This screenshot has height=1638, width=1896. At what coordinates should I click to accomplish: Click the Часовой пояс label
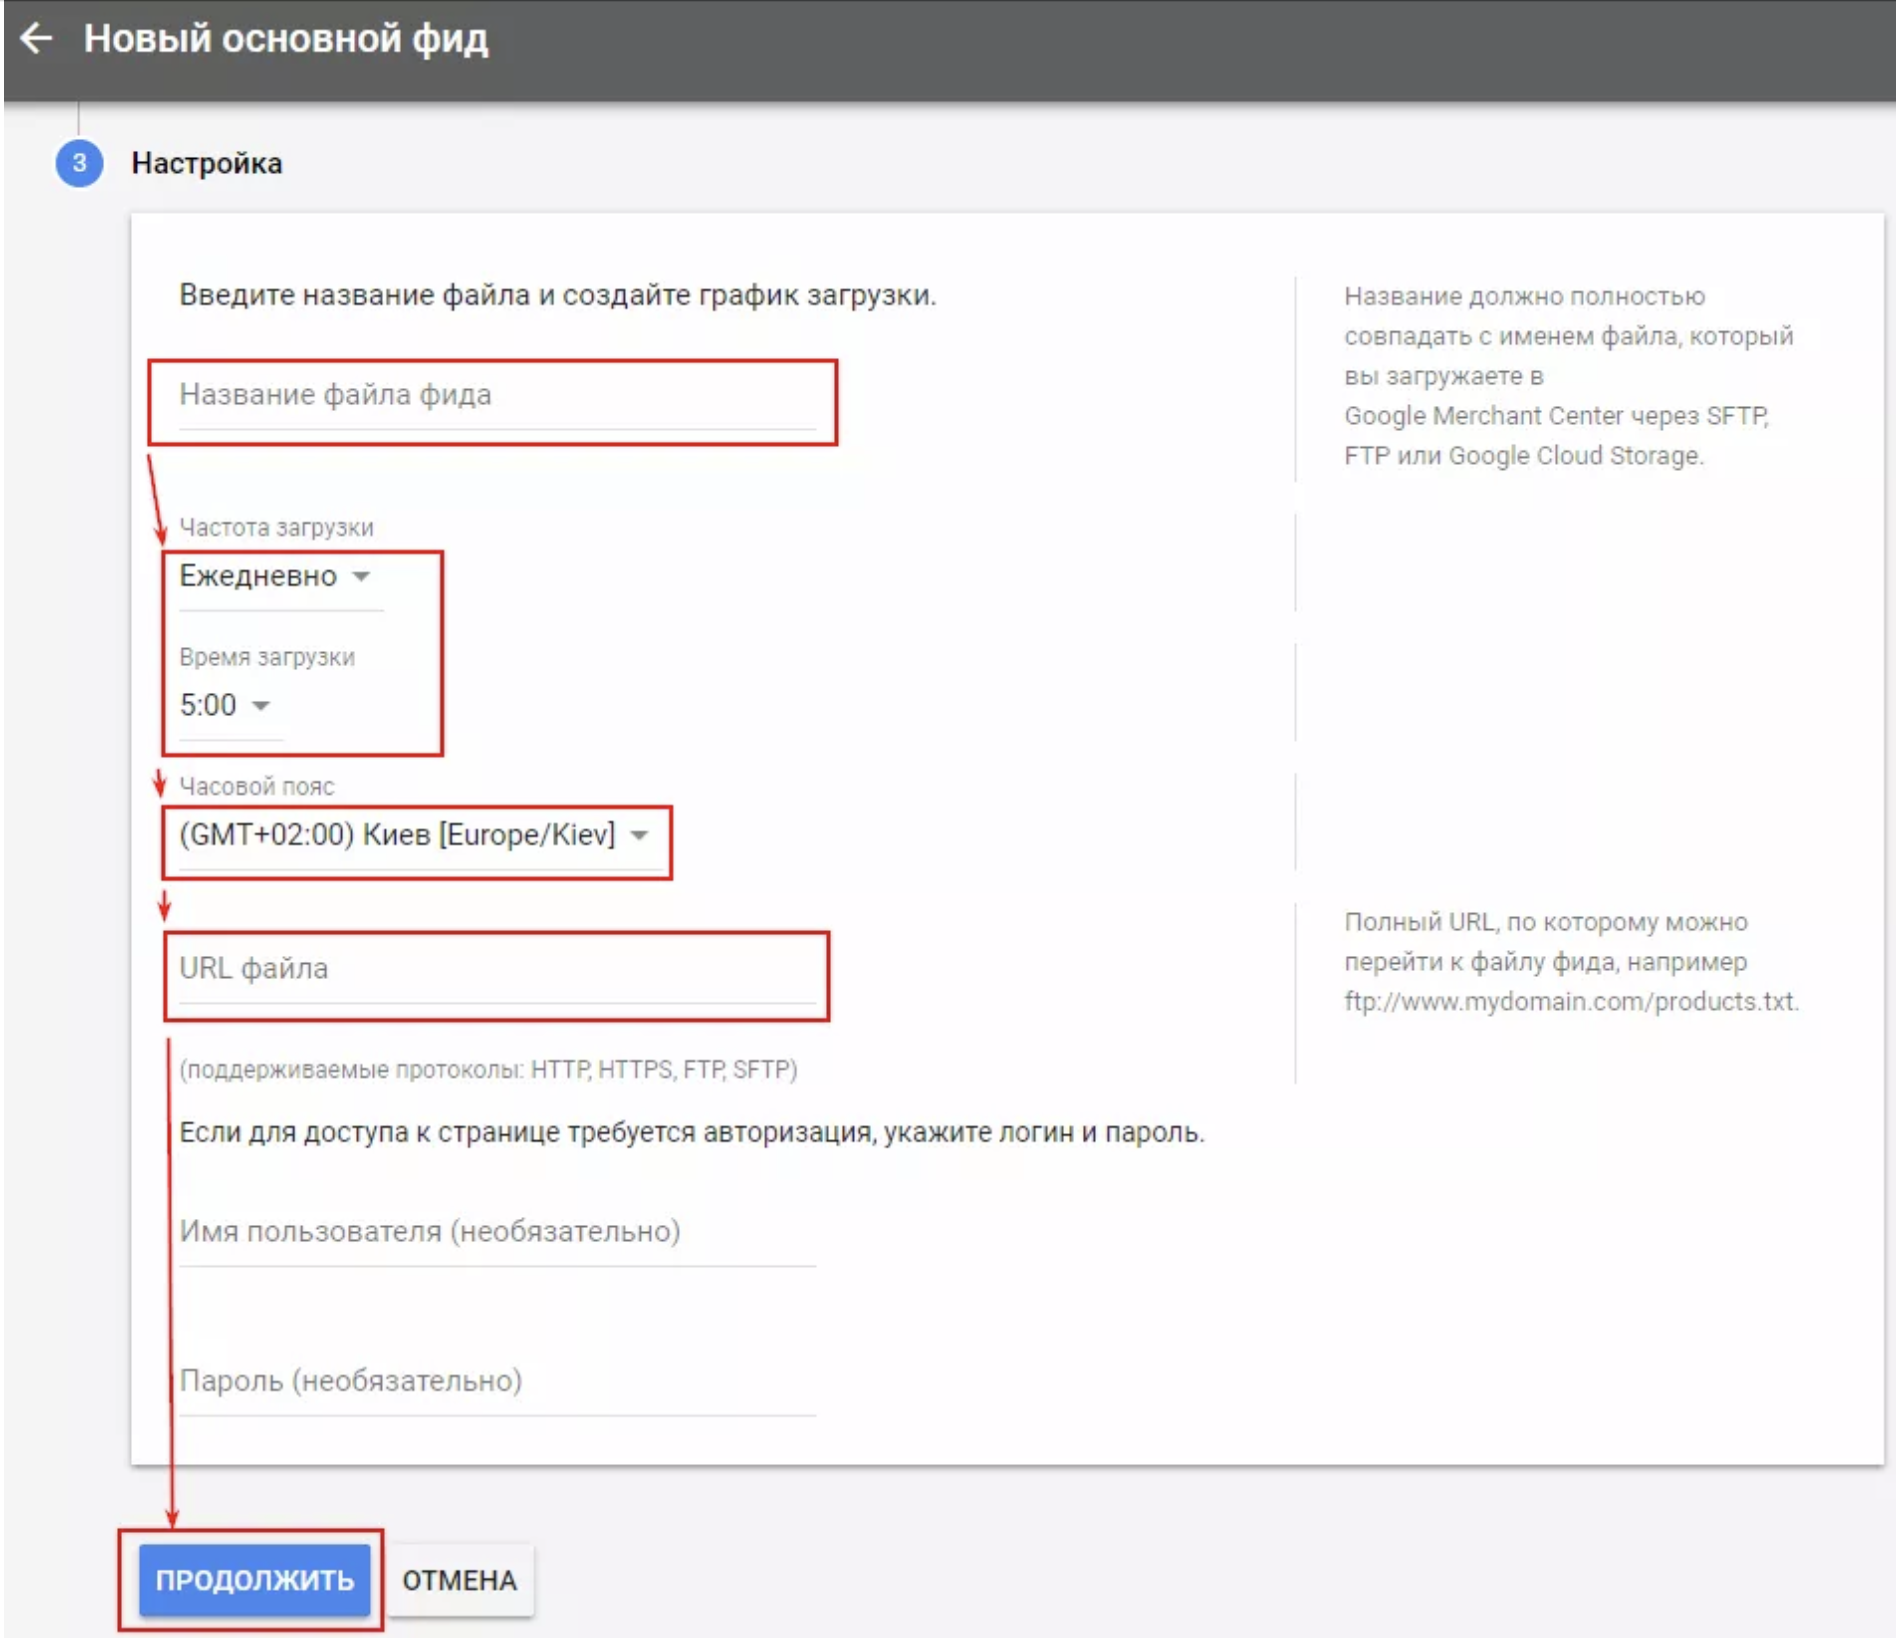coord(257,787)
